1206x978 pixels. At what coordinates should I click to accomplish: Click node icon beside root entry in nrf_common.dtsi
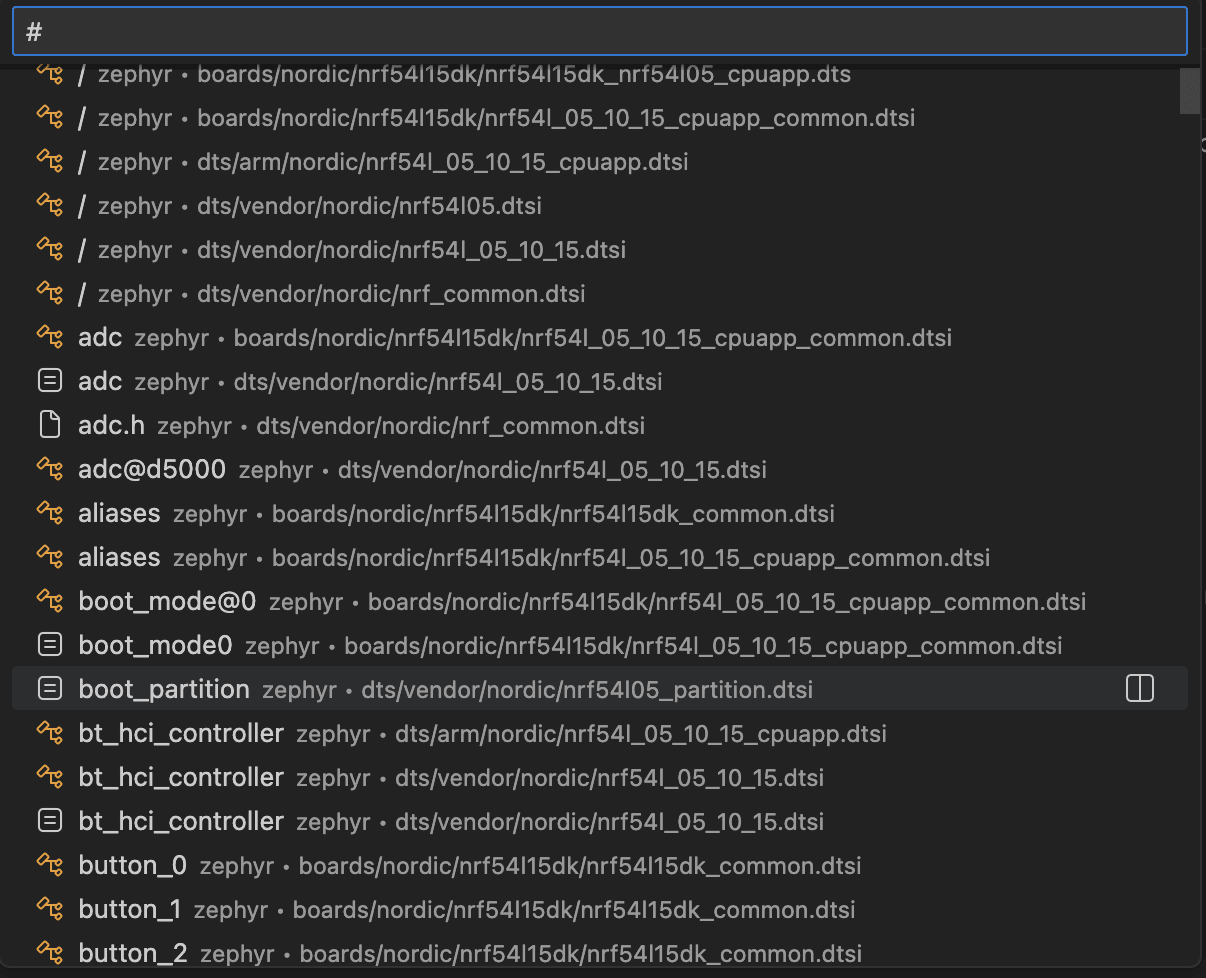49,293
